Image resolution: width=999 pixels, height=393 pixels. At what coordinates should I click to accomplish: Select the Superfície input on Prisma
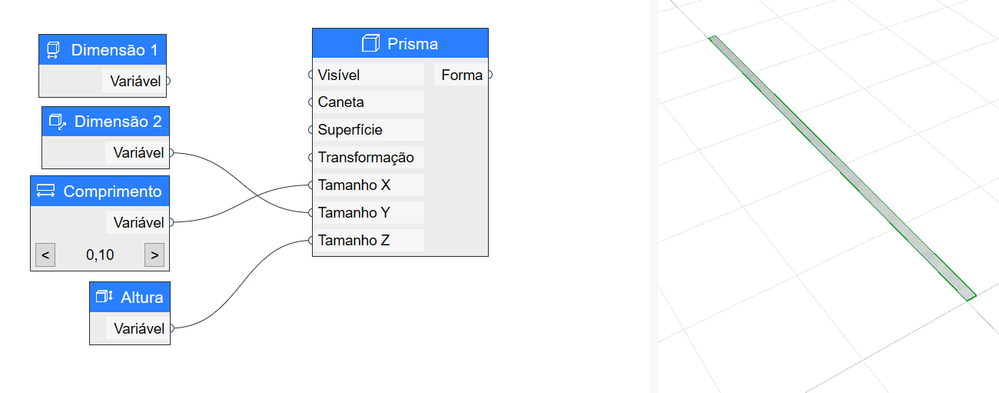coord(312,130)
